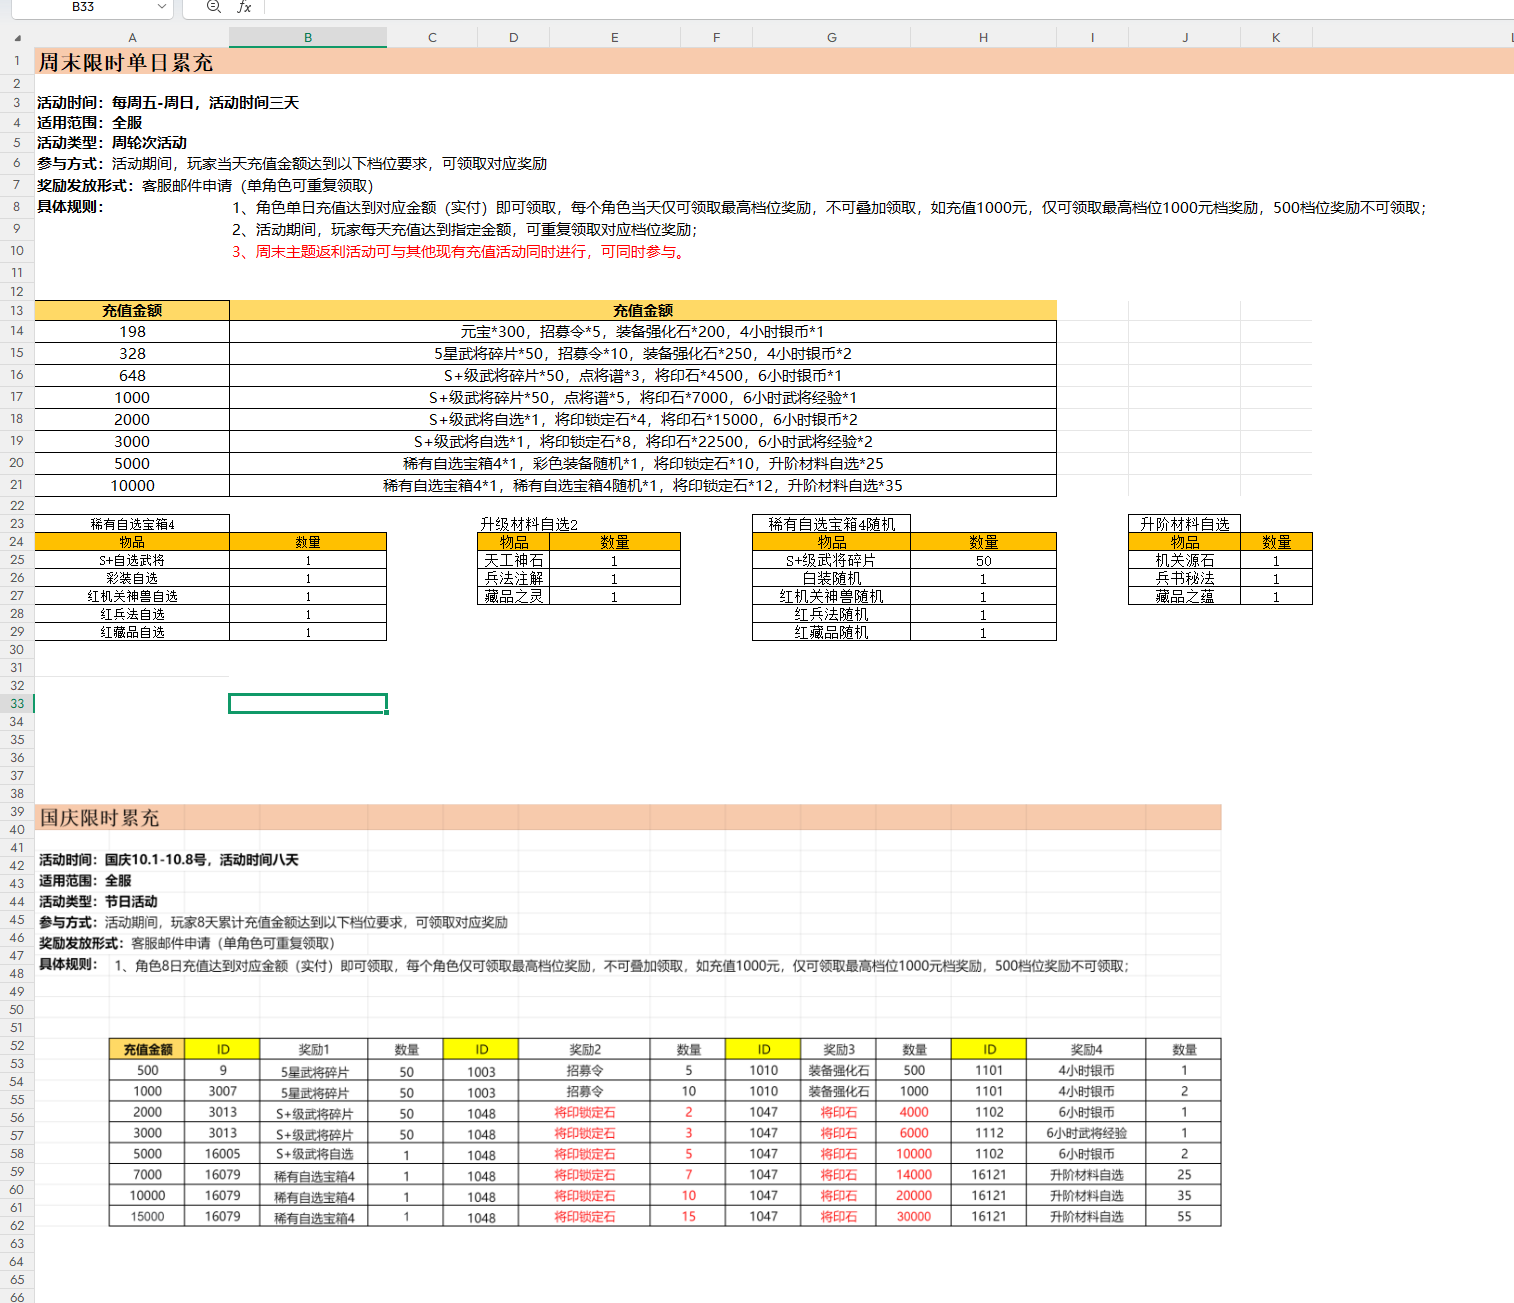This screenshot has width=1514, height=1303.
Task: Select column B header
Action: [308, 38]
